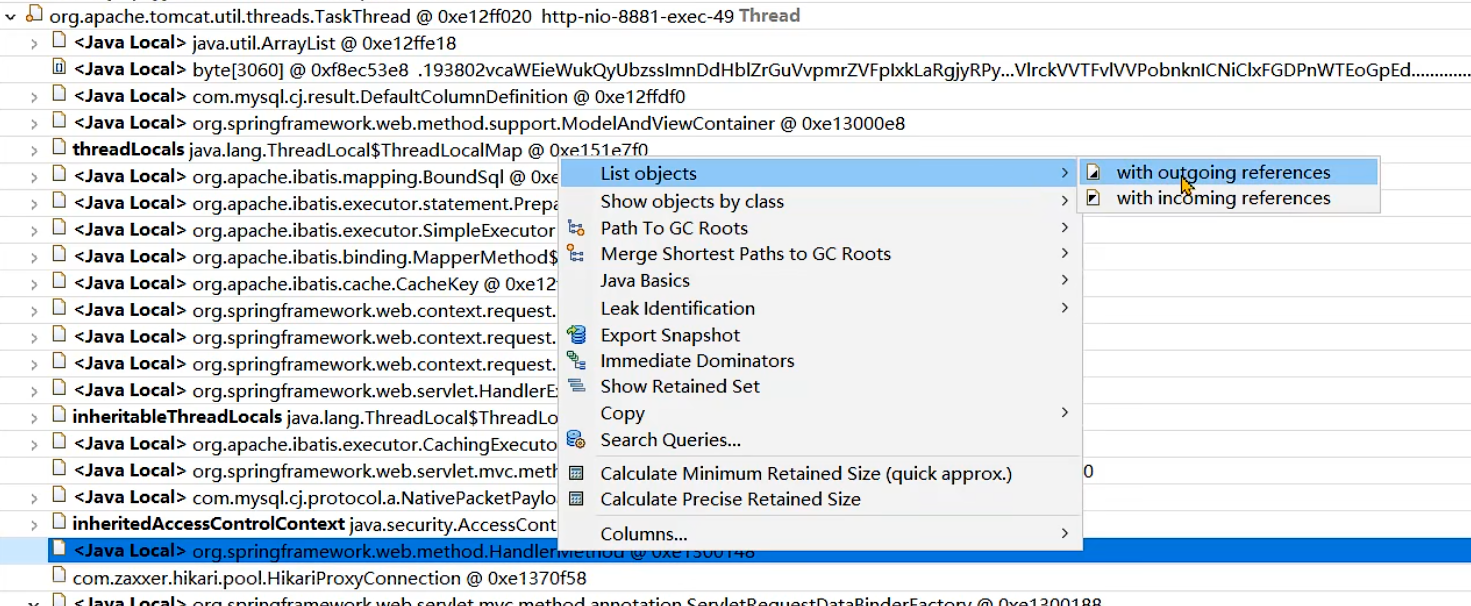Screen dimensions: 1471x606
Task: Expand the ibatis SimpleExecutor node
Action: (34, 231)
